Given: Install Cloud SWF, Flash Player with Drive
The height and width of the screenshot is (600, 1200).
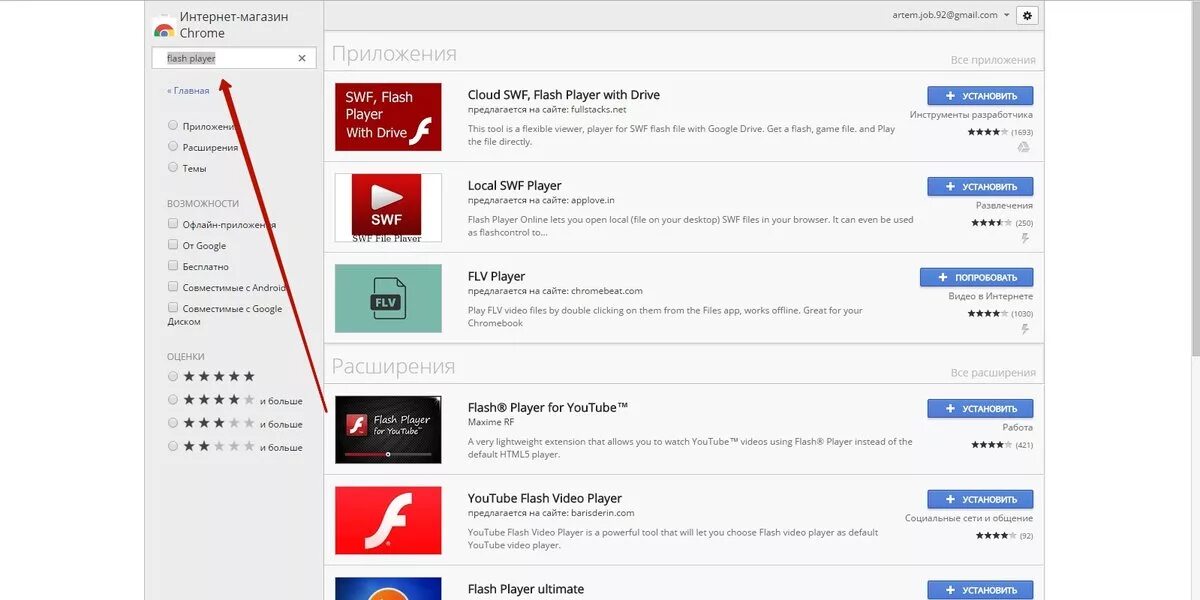Looking at the screenshot, I should pyautogui.click(x=980, y=96).
